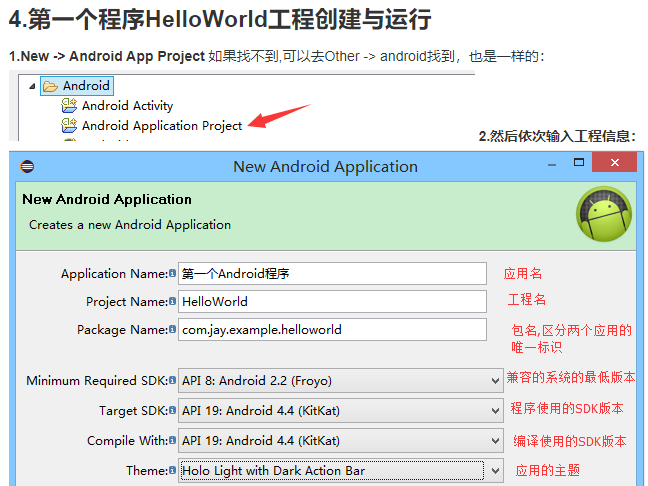Click the Android folder icon

pyautogui.click(x=50, y=86)
